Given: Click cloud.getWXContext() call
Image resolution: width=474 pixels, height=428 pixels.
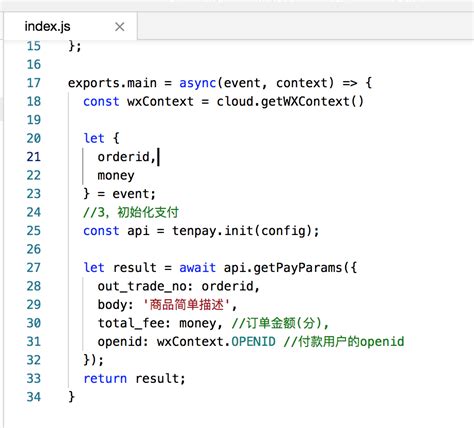Looking at the screenshot, I should (x=290, y=102).
